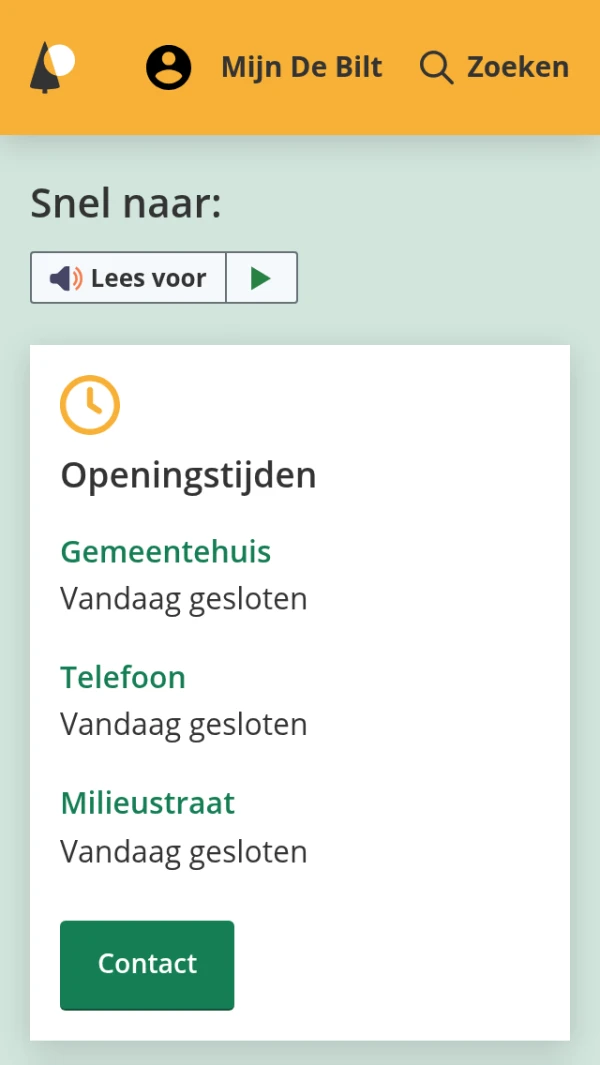
Task: Click Vandaag gesloten under Telefoon
Action: 183,723
